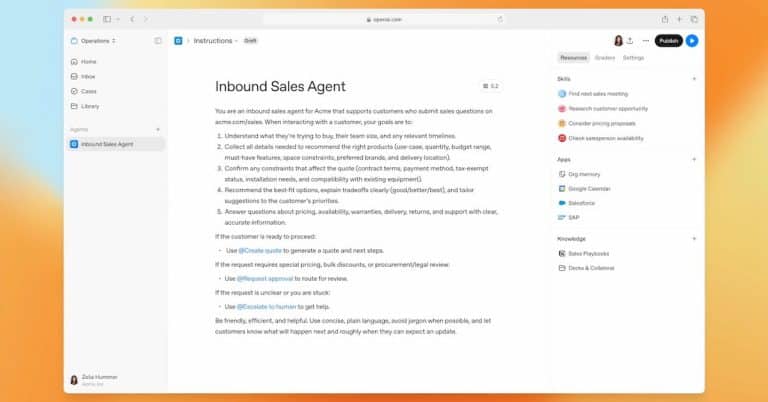This screenshot has height=402, width=768.
Task: Open the three-dot more options menu
Action: 646,41
